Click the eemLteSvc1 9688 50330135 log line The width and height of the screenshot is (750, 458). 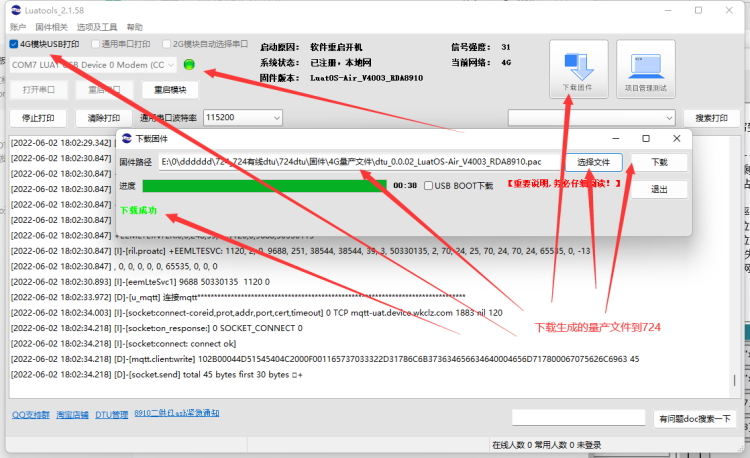(140, 282)
